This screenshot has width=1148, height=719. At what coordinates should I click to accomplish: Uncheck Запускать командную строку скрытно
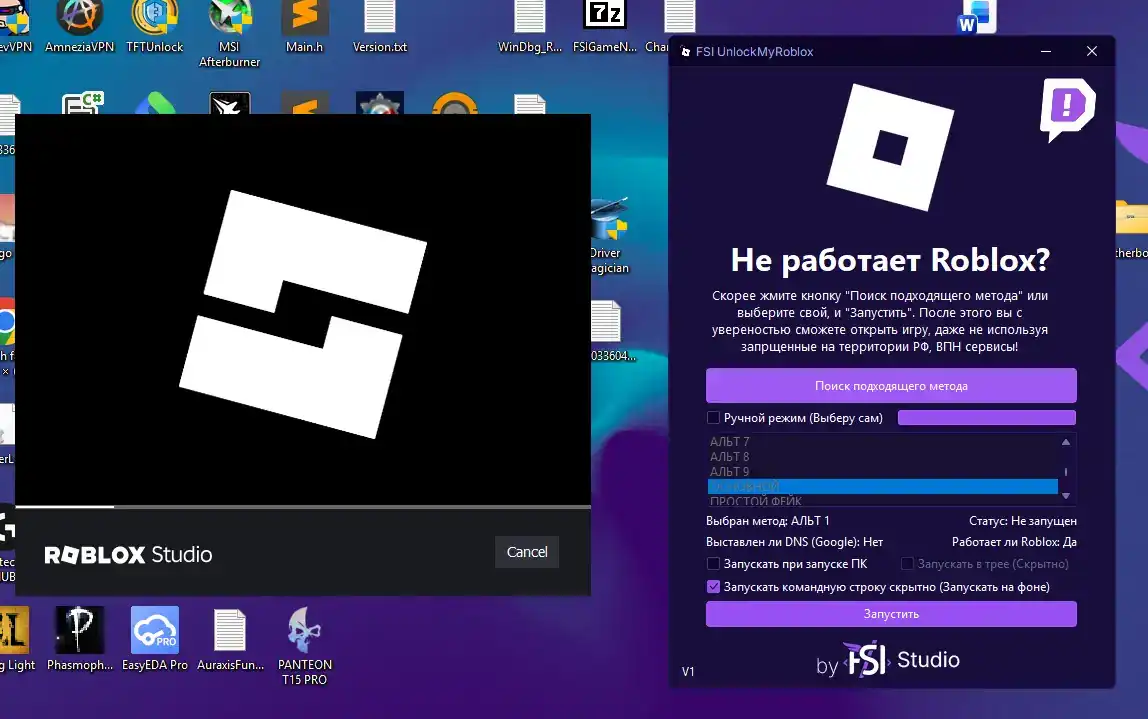click(x=713, y=586)
